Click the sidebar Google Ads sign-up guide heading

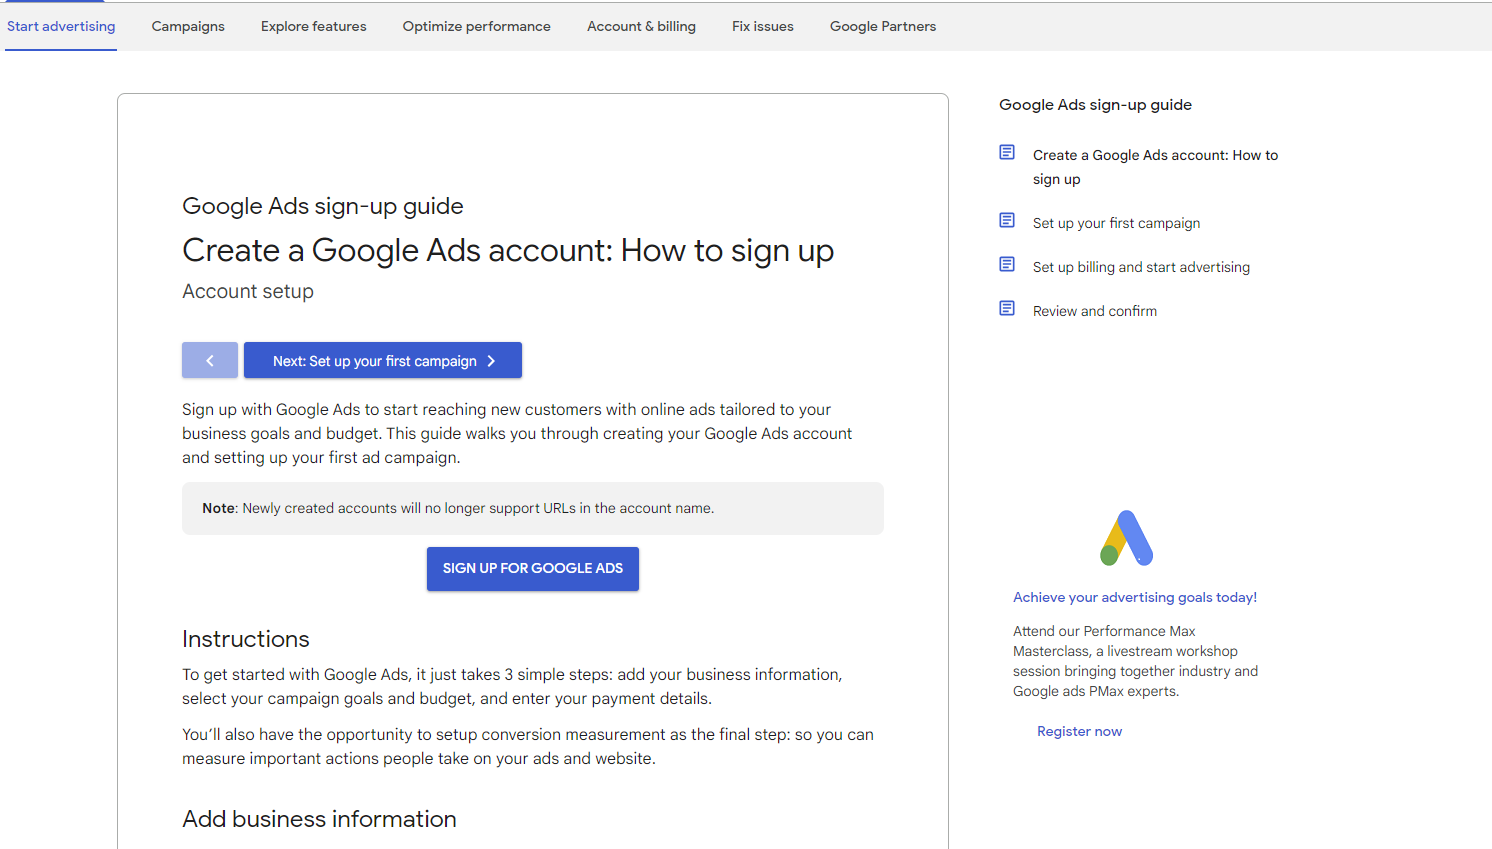coord(1095,104)
